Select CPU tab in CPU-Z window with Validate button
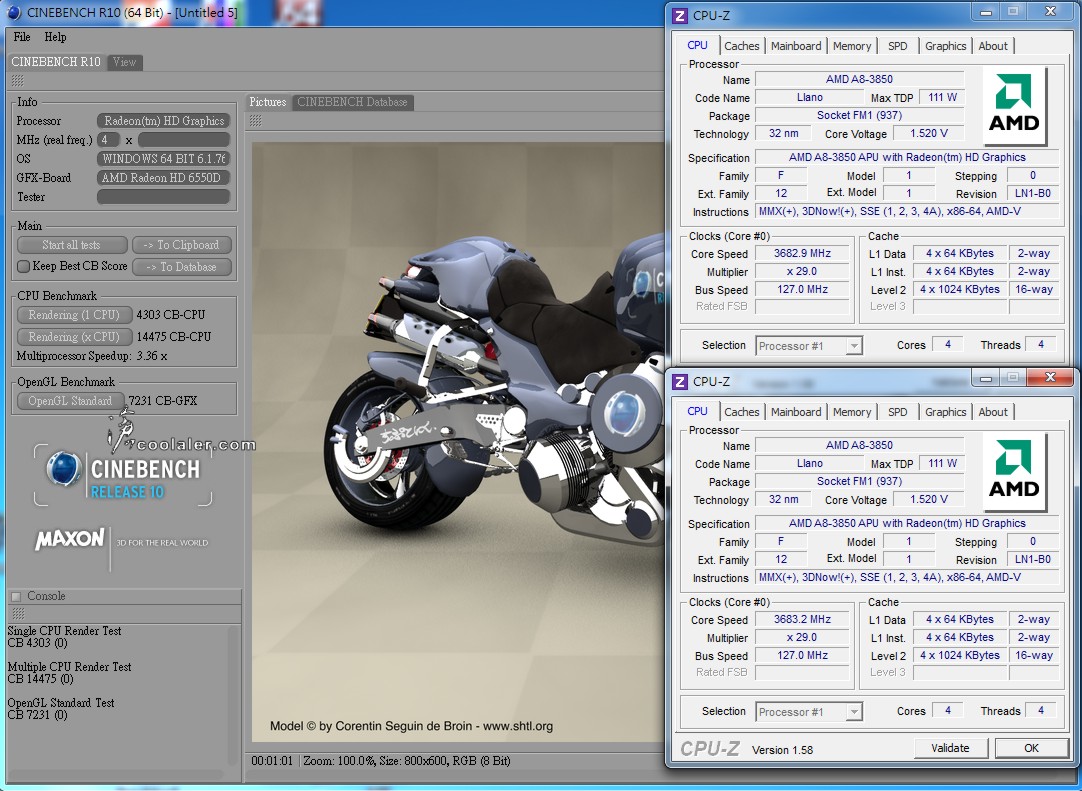The width and height of the screenshot is (1082, 791). (x=698, y=411)
